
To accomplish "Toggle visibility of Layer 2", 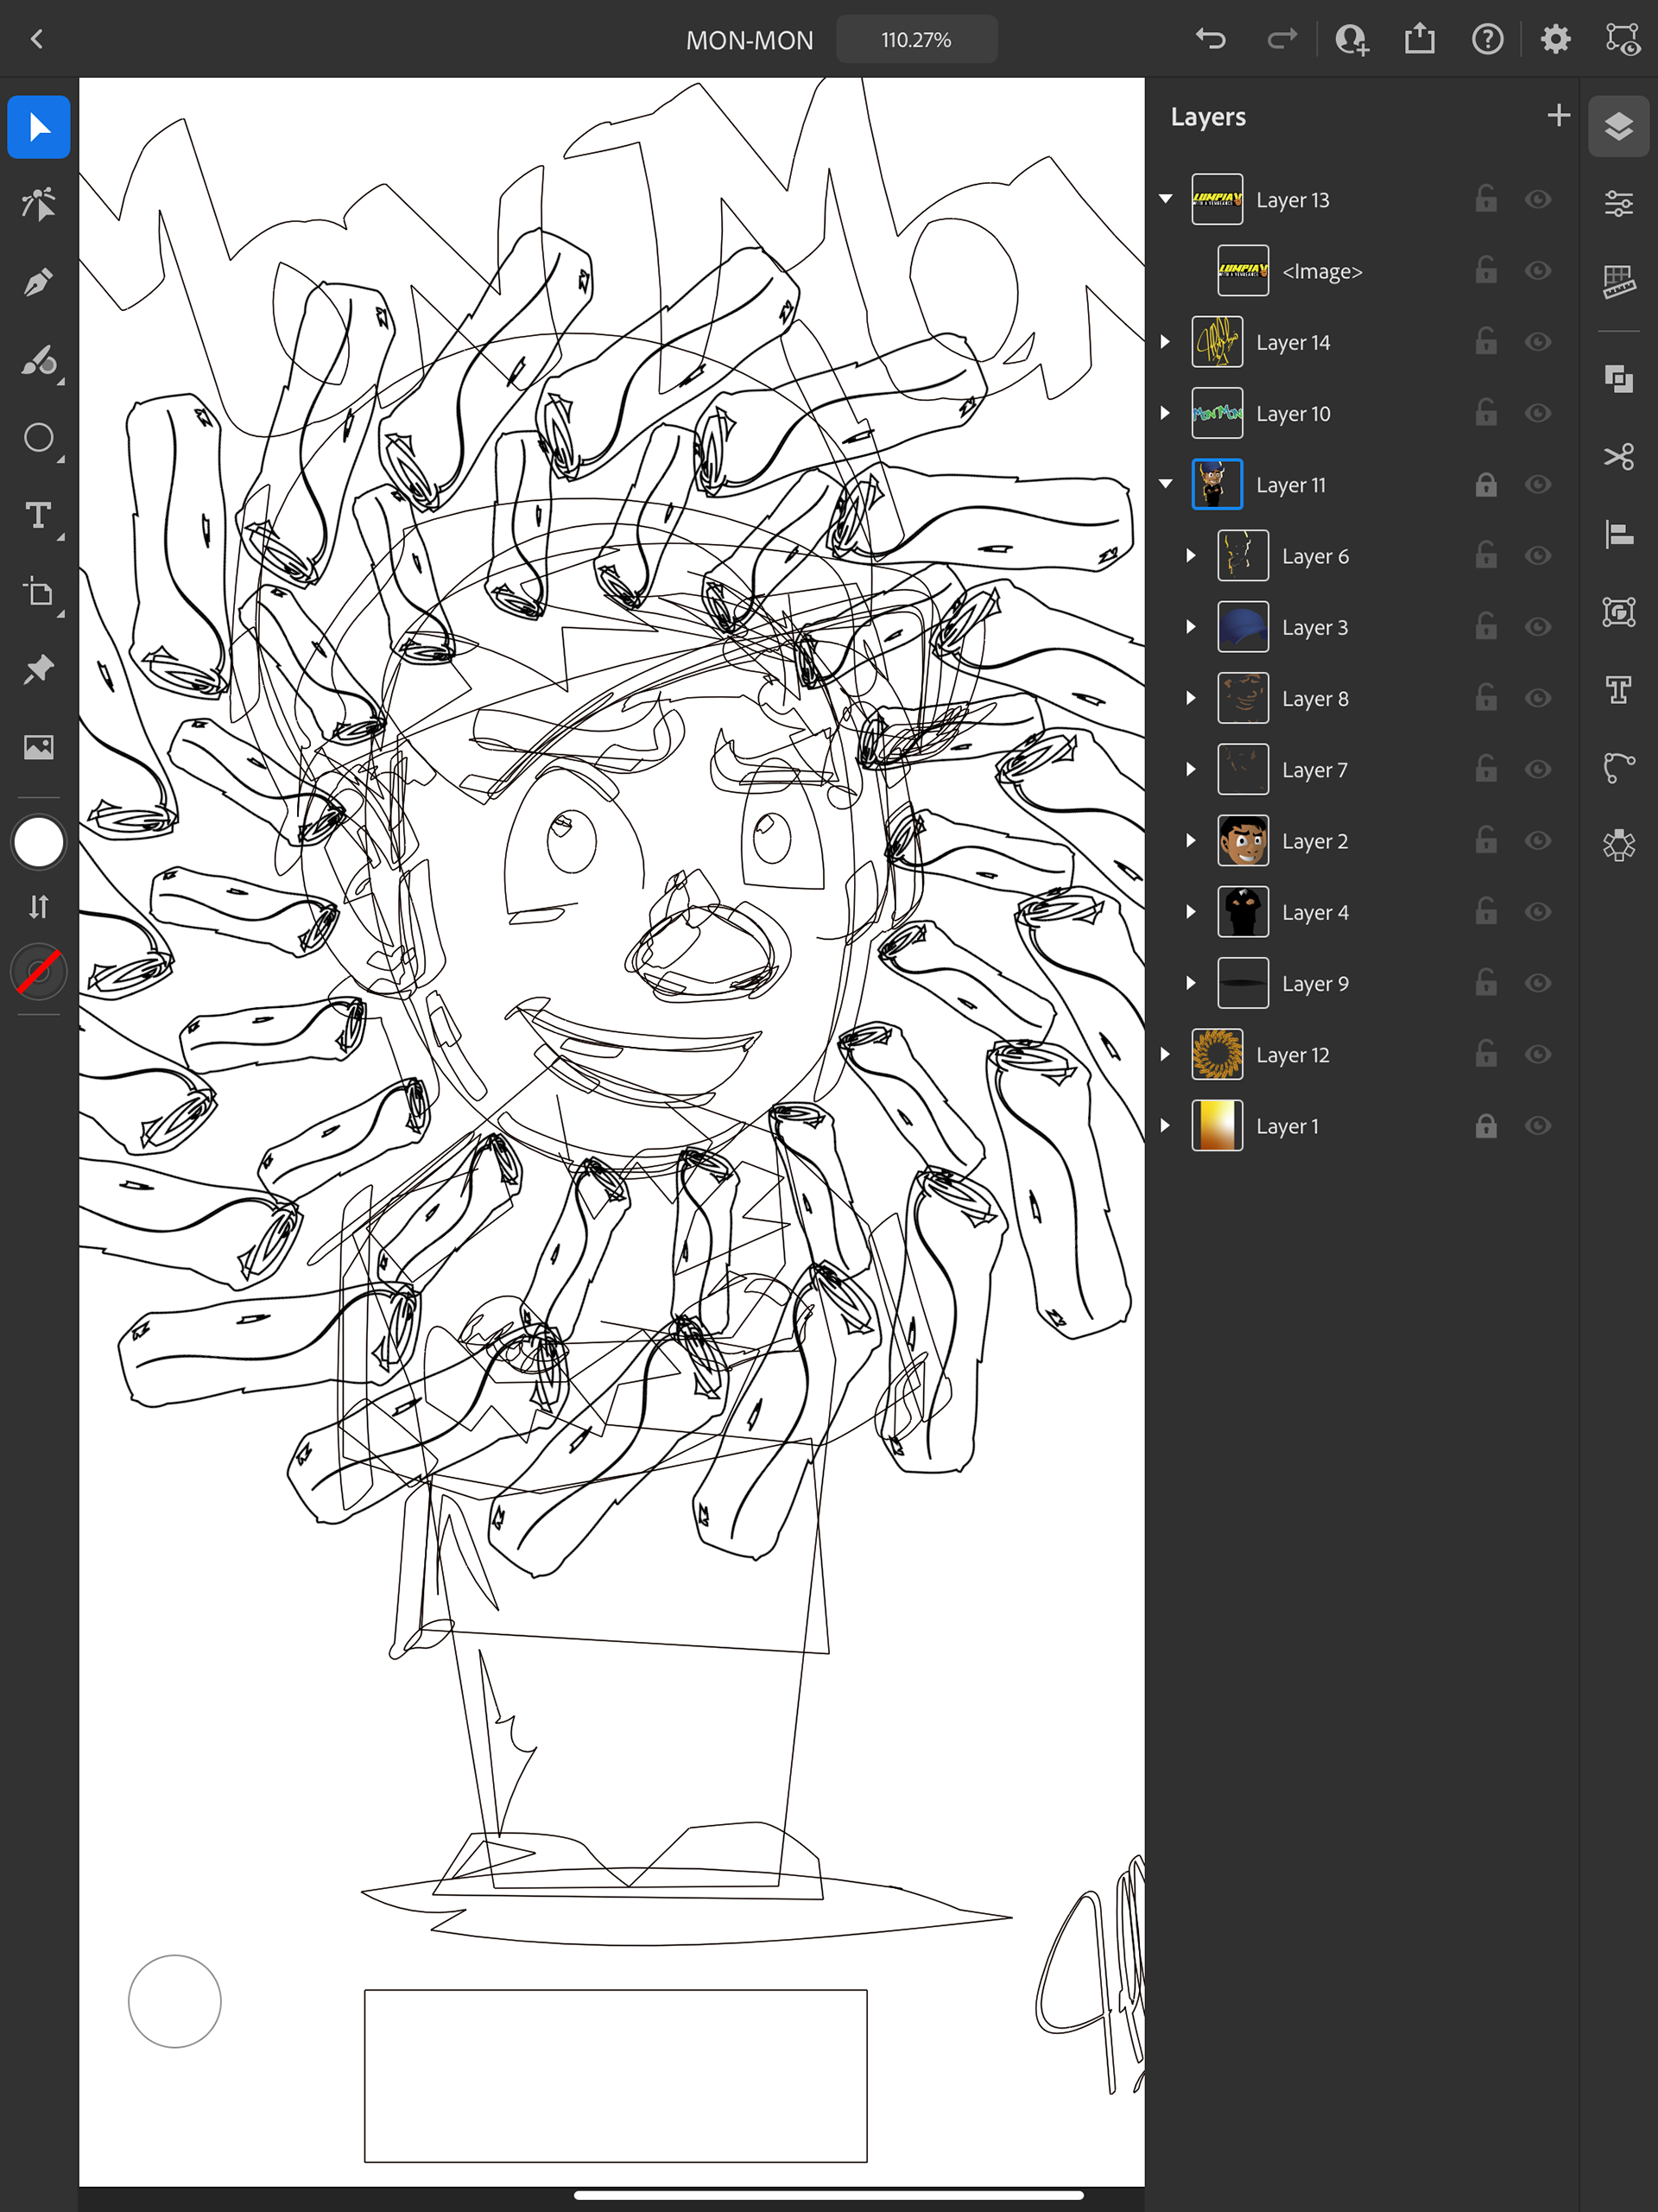I will pos(1537,840).
